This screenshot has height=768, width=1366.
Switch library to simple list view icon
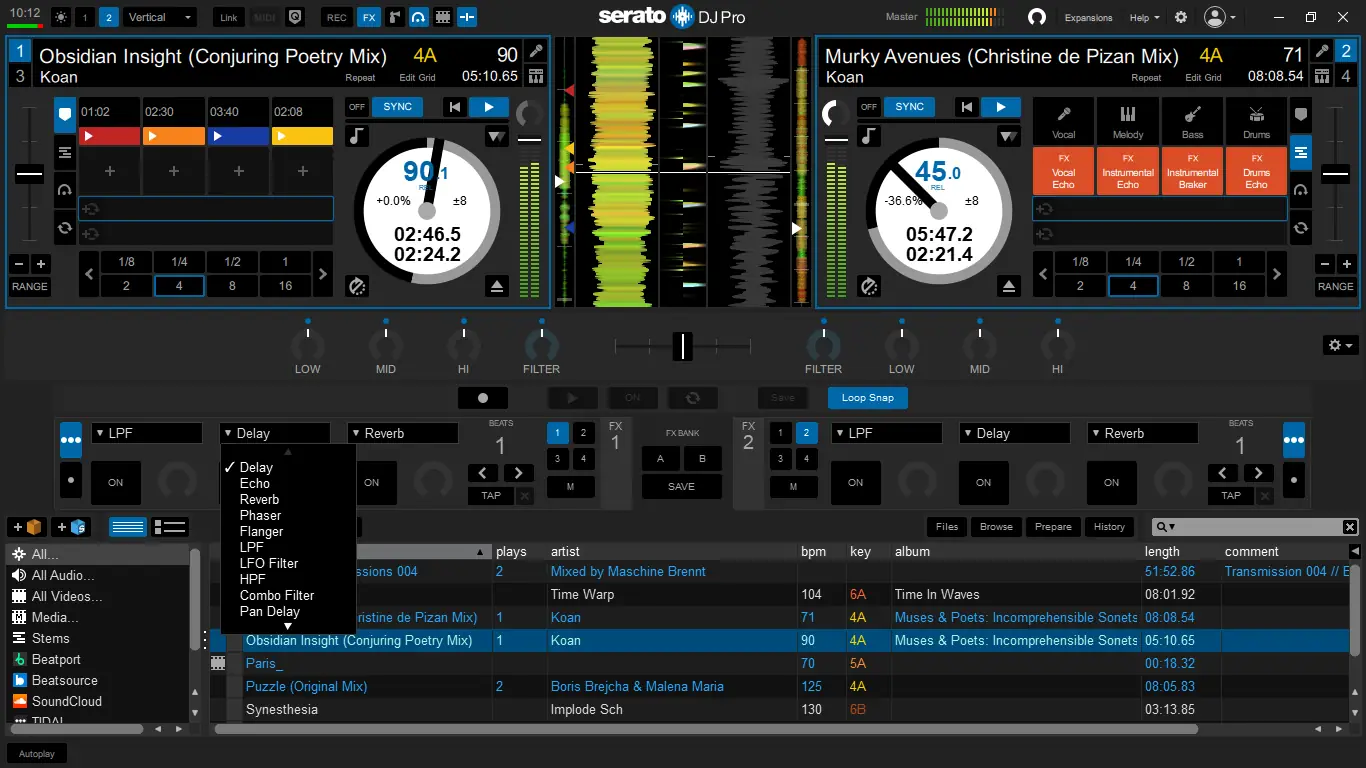(x=127, y=527)
